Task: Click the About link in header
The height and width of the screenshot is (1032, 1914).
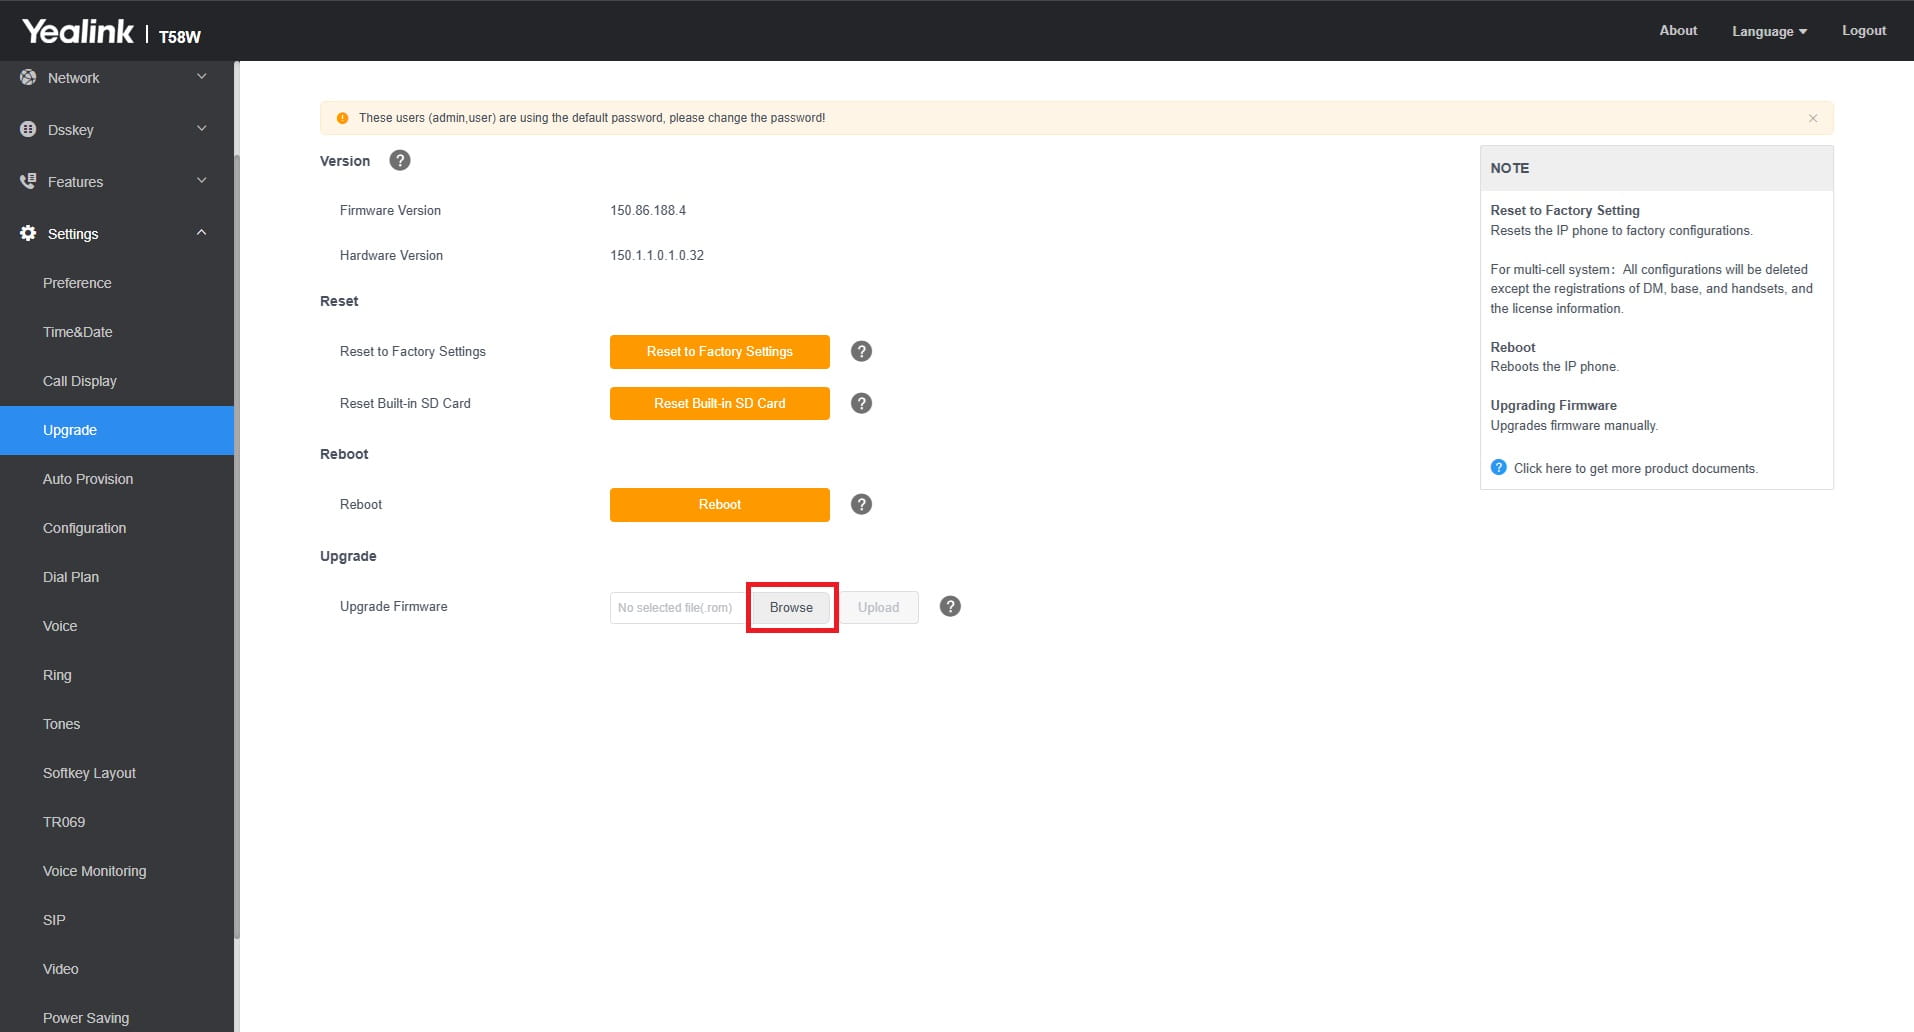Action: click(1678, 30)
